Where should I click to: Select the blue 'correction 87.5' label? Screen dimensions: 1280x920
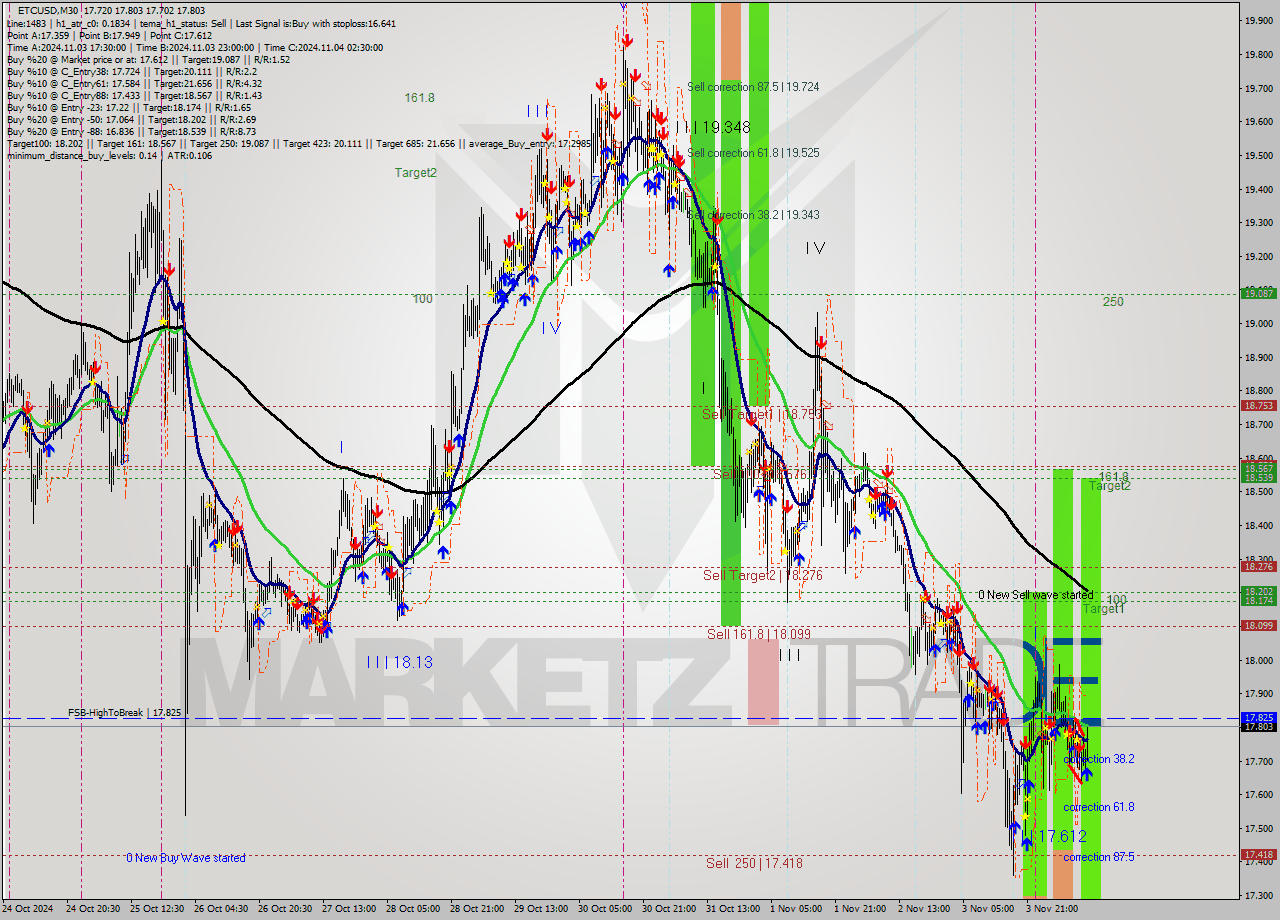click(x=1099, y=857)
